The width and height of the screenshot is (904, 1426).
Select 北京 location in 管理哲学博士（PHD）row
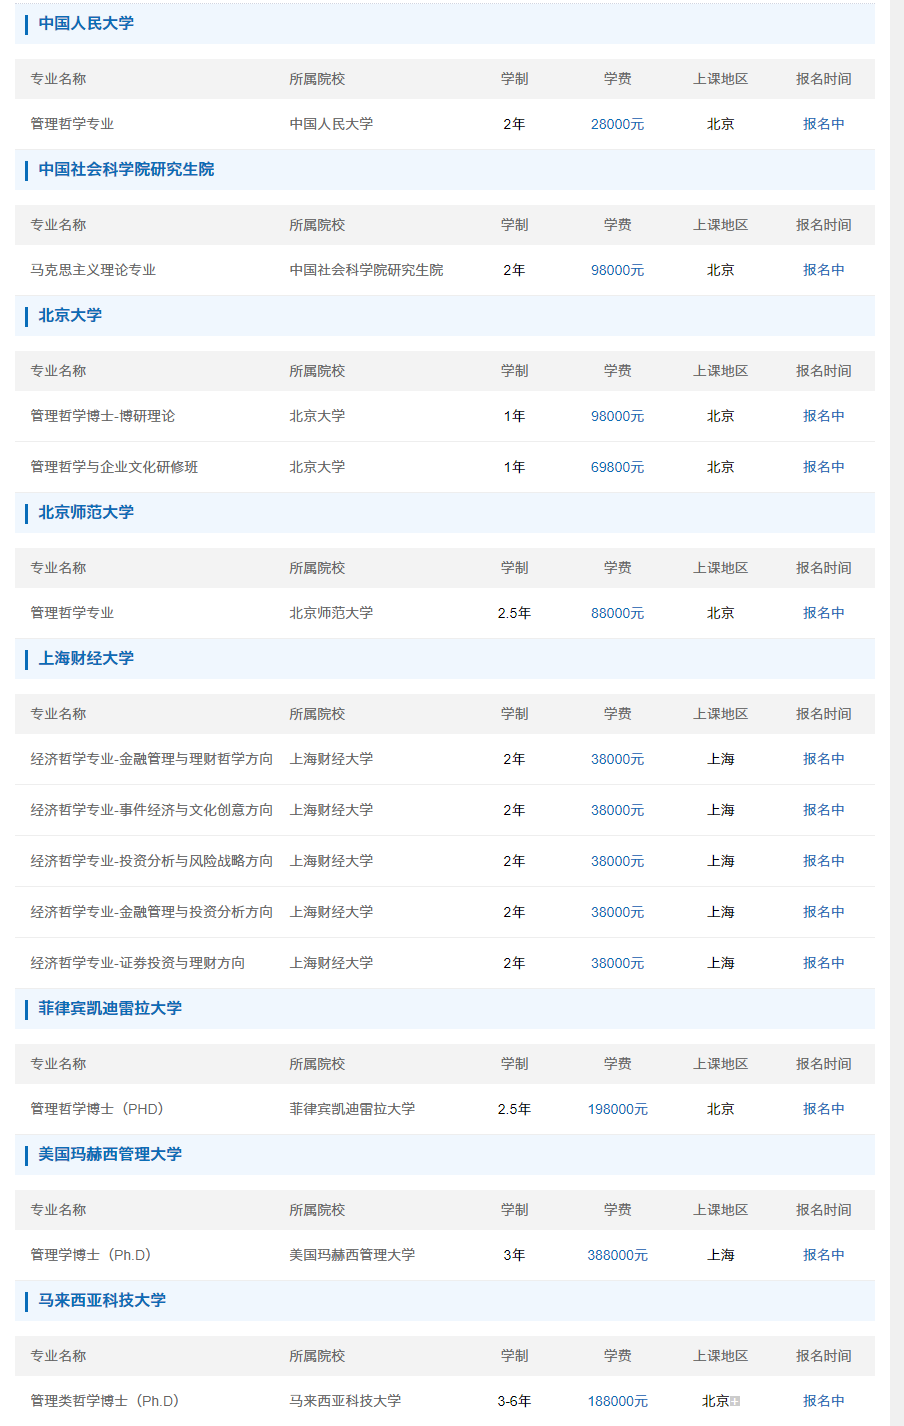click(x=721, y=1109)
